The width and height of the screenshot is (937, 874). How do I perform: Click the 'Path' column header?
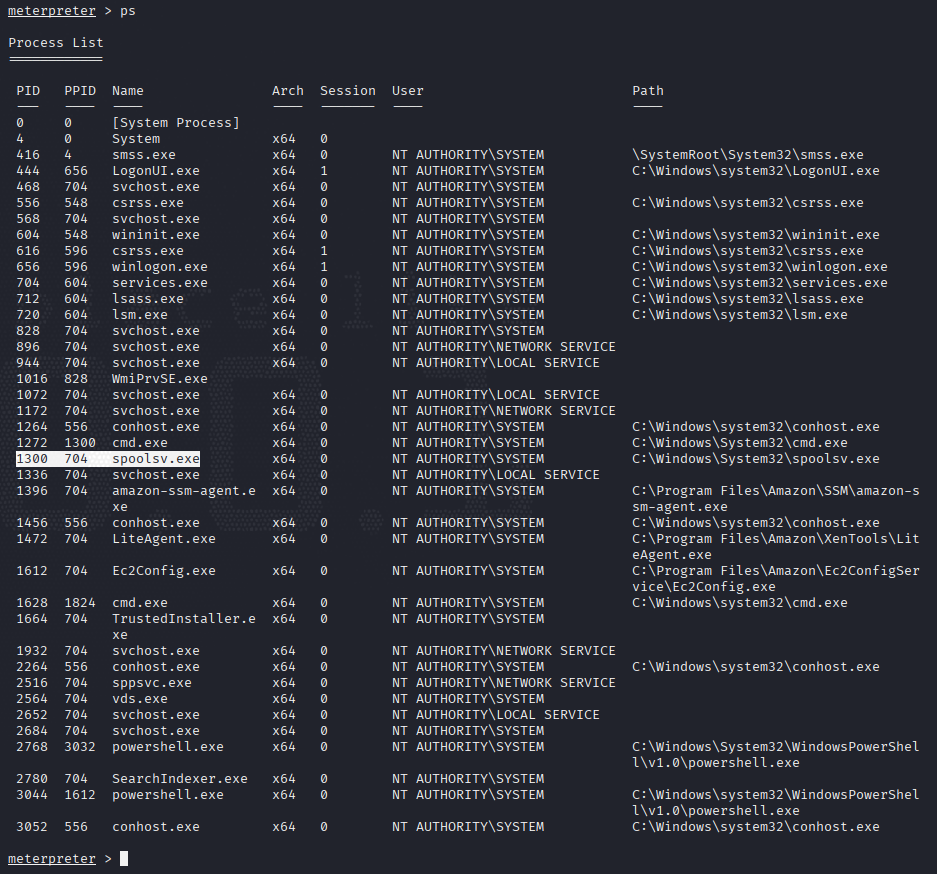pos(648,91)
